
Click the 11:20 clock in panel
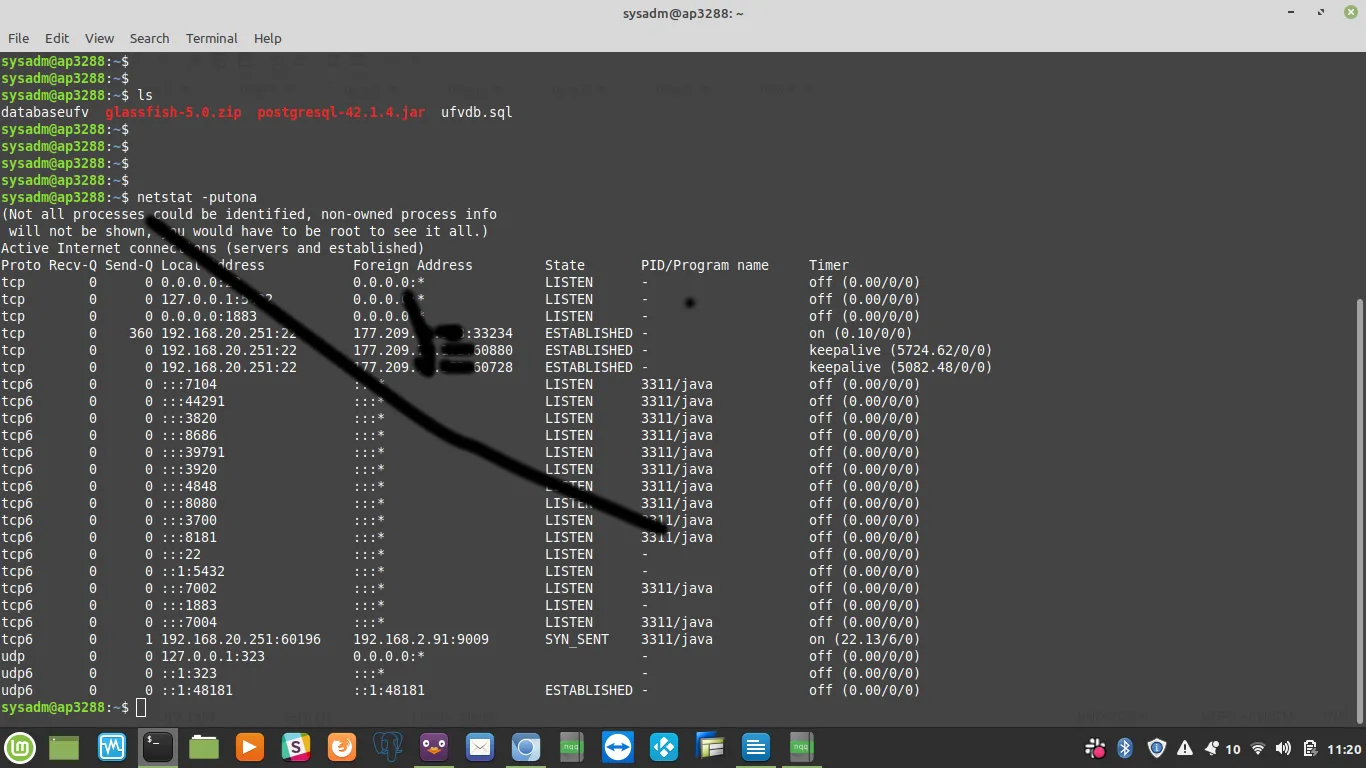[x=1344, y=748]
